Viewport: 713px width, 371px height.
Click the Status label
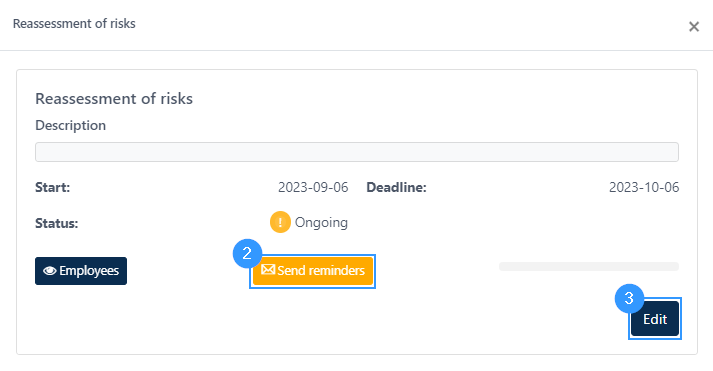pos(56,223)
